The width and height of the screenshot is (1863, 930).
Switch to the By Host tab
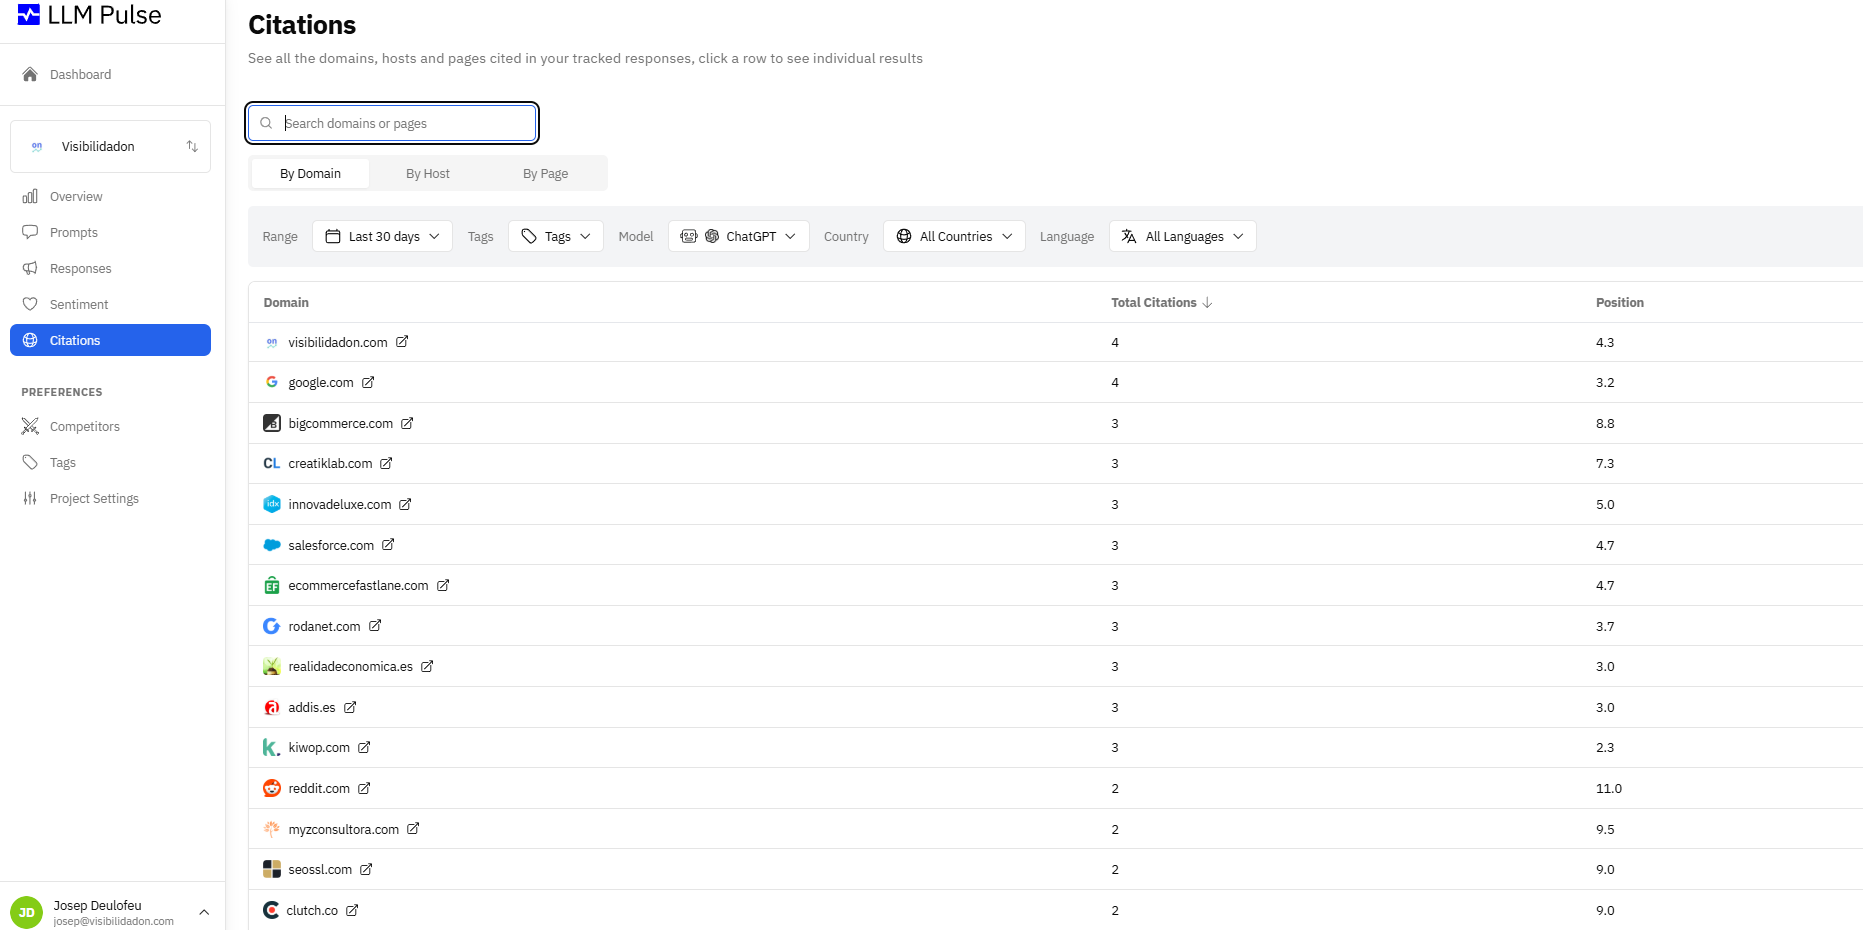427,174
